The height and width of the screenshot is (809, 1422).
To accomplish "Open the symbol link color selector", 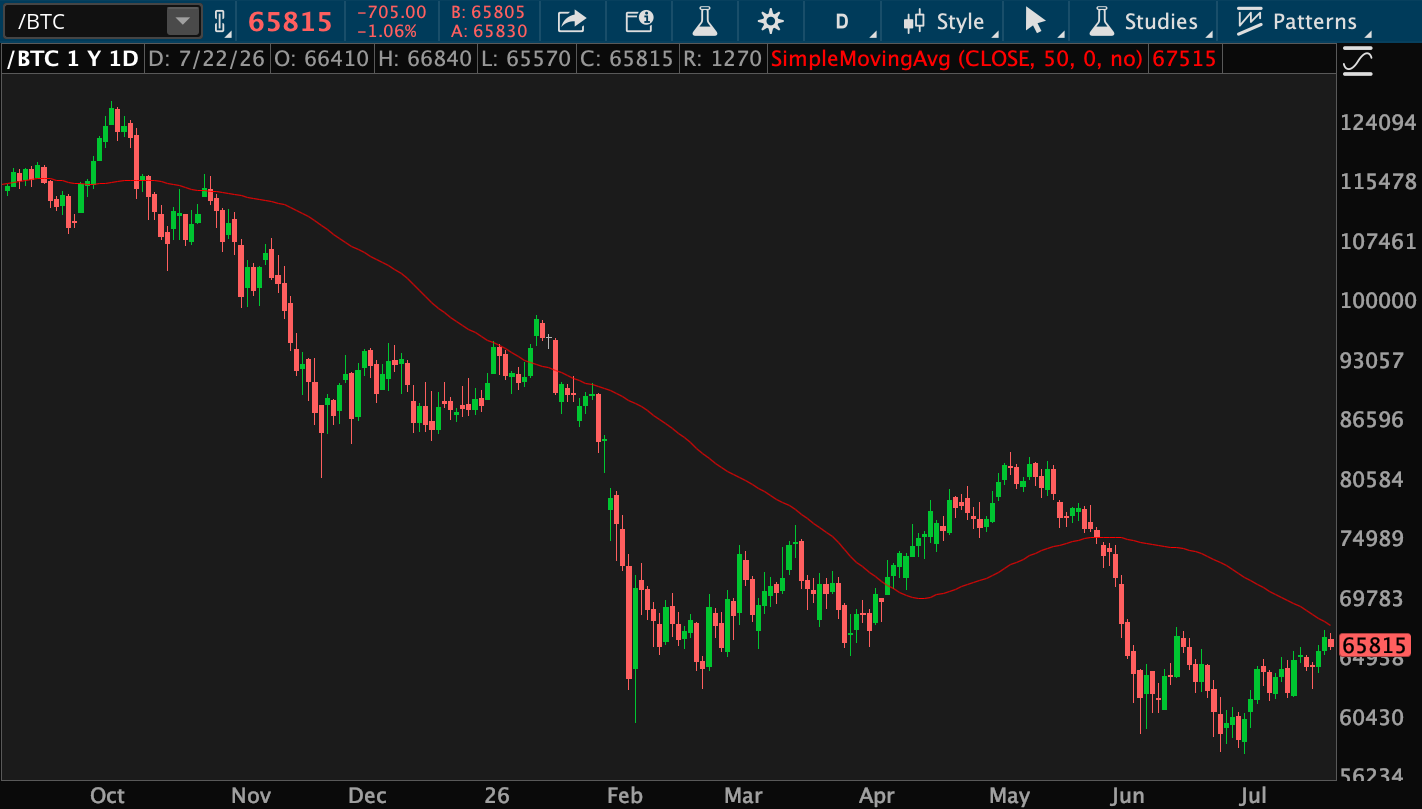I will [220, 21].
